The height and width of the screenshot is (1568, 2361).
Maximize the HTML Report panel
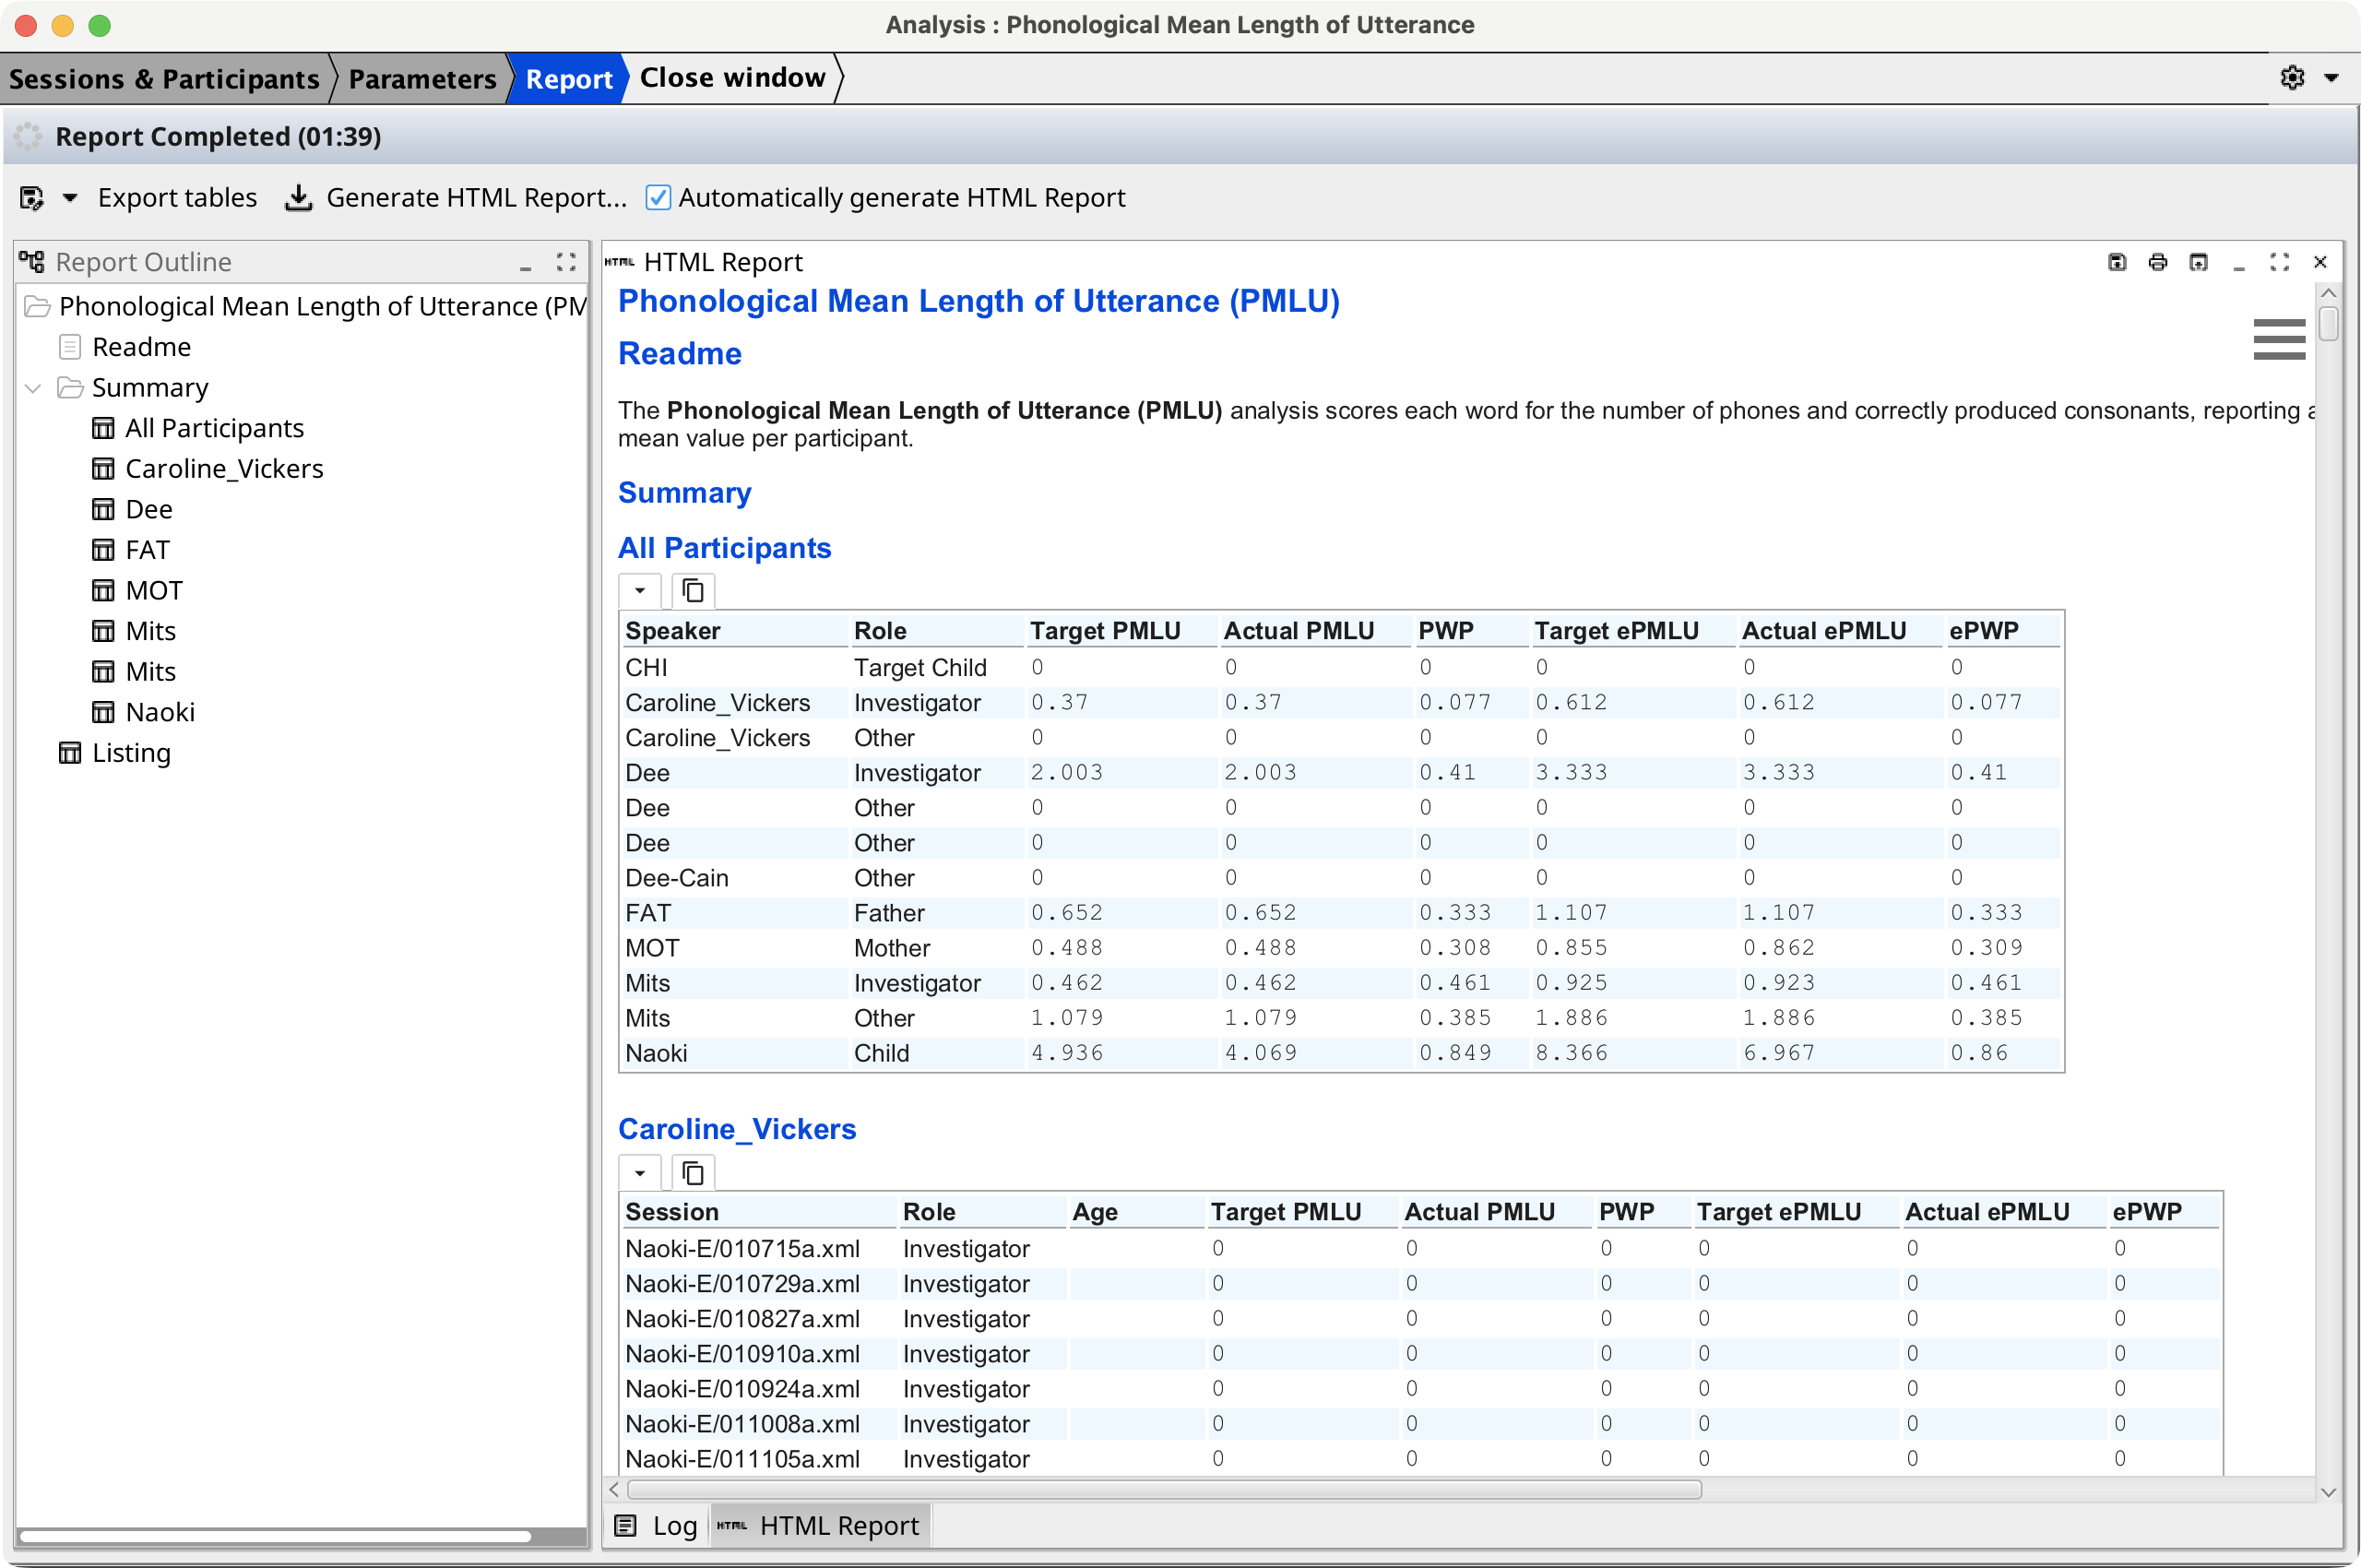tap(2280, 262)
